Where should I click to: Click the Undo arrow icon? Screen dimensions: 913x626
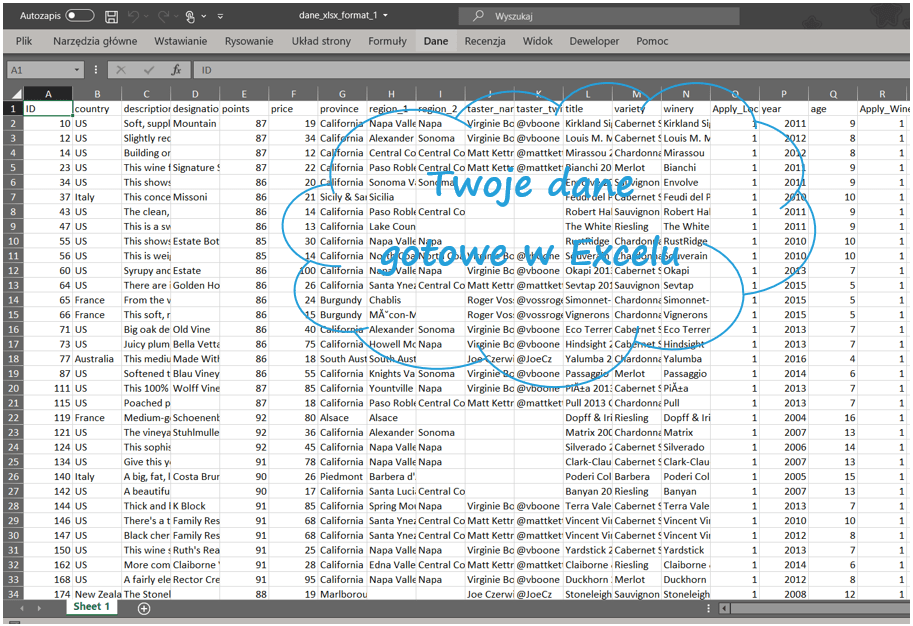click(134, 17)
